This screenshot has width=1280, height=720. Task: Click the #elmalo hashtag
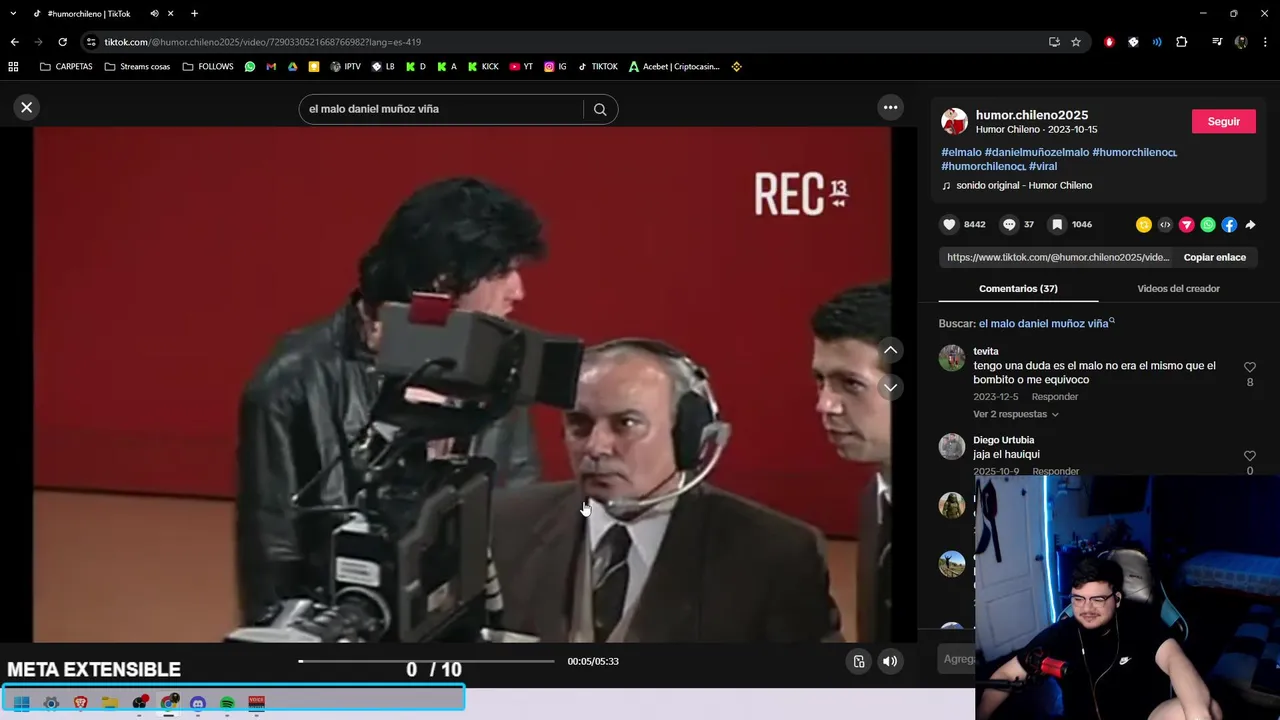[x=961, y=152]
